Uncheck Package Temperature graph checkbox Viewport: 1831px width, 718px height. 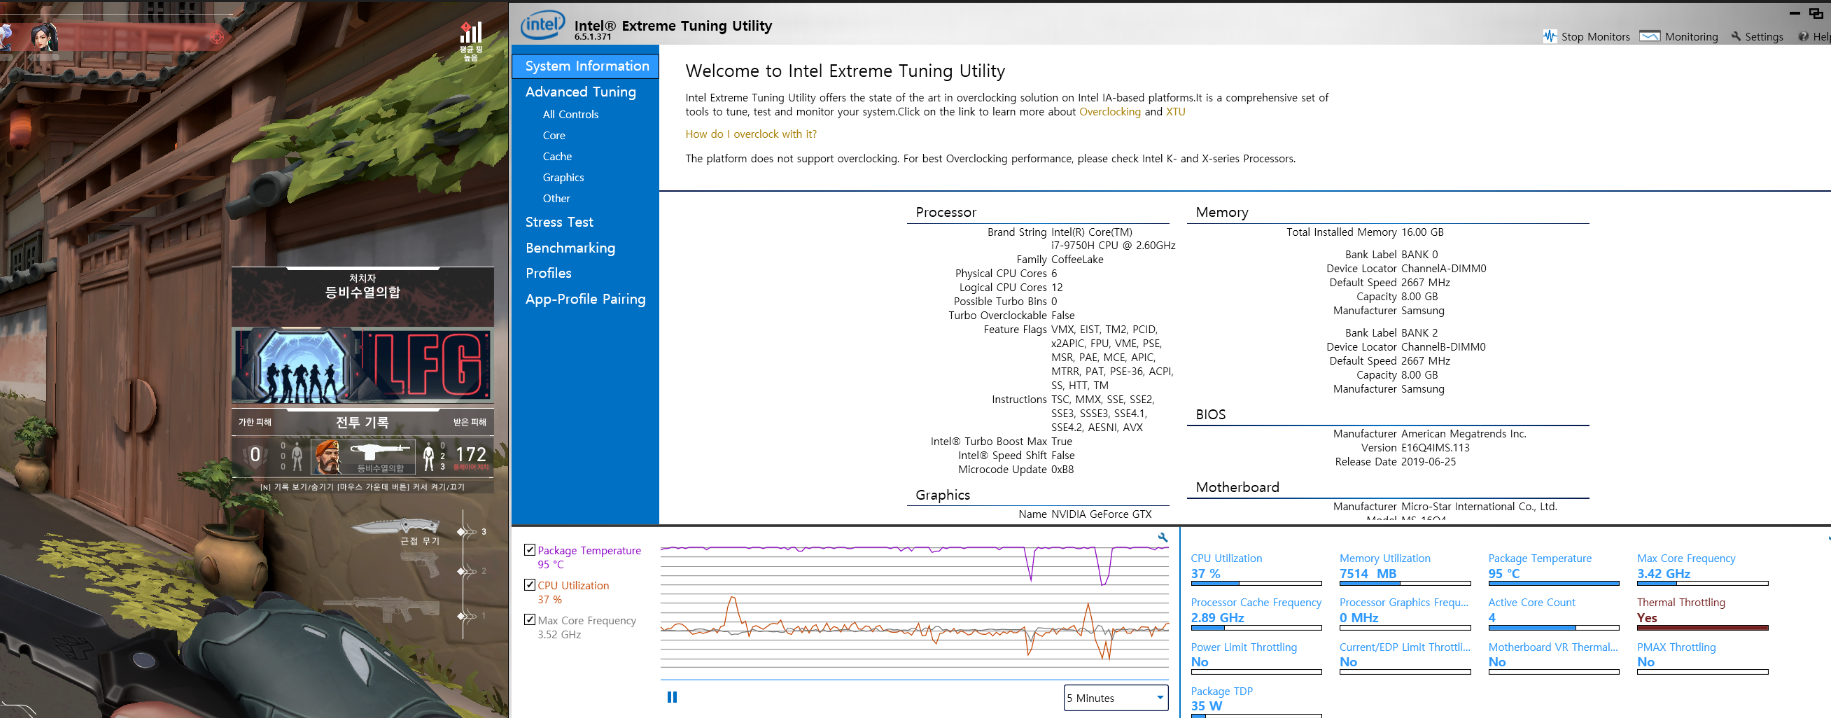click(529, 550)
